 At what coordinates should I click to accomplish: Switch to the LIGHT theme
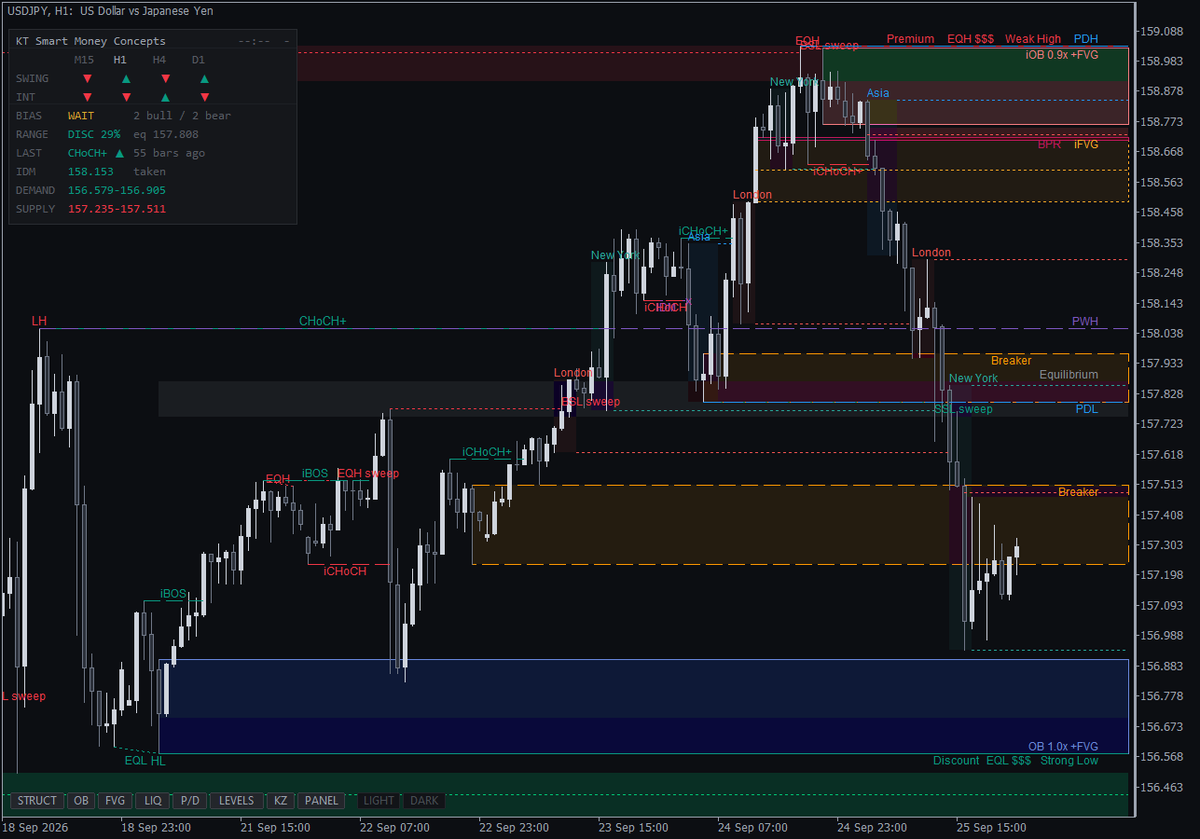click(379, 801)
